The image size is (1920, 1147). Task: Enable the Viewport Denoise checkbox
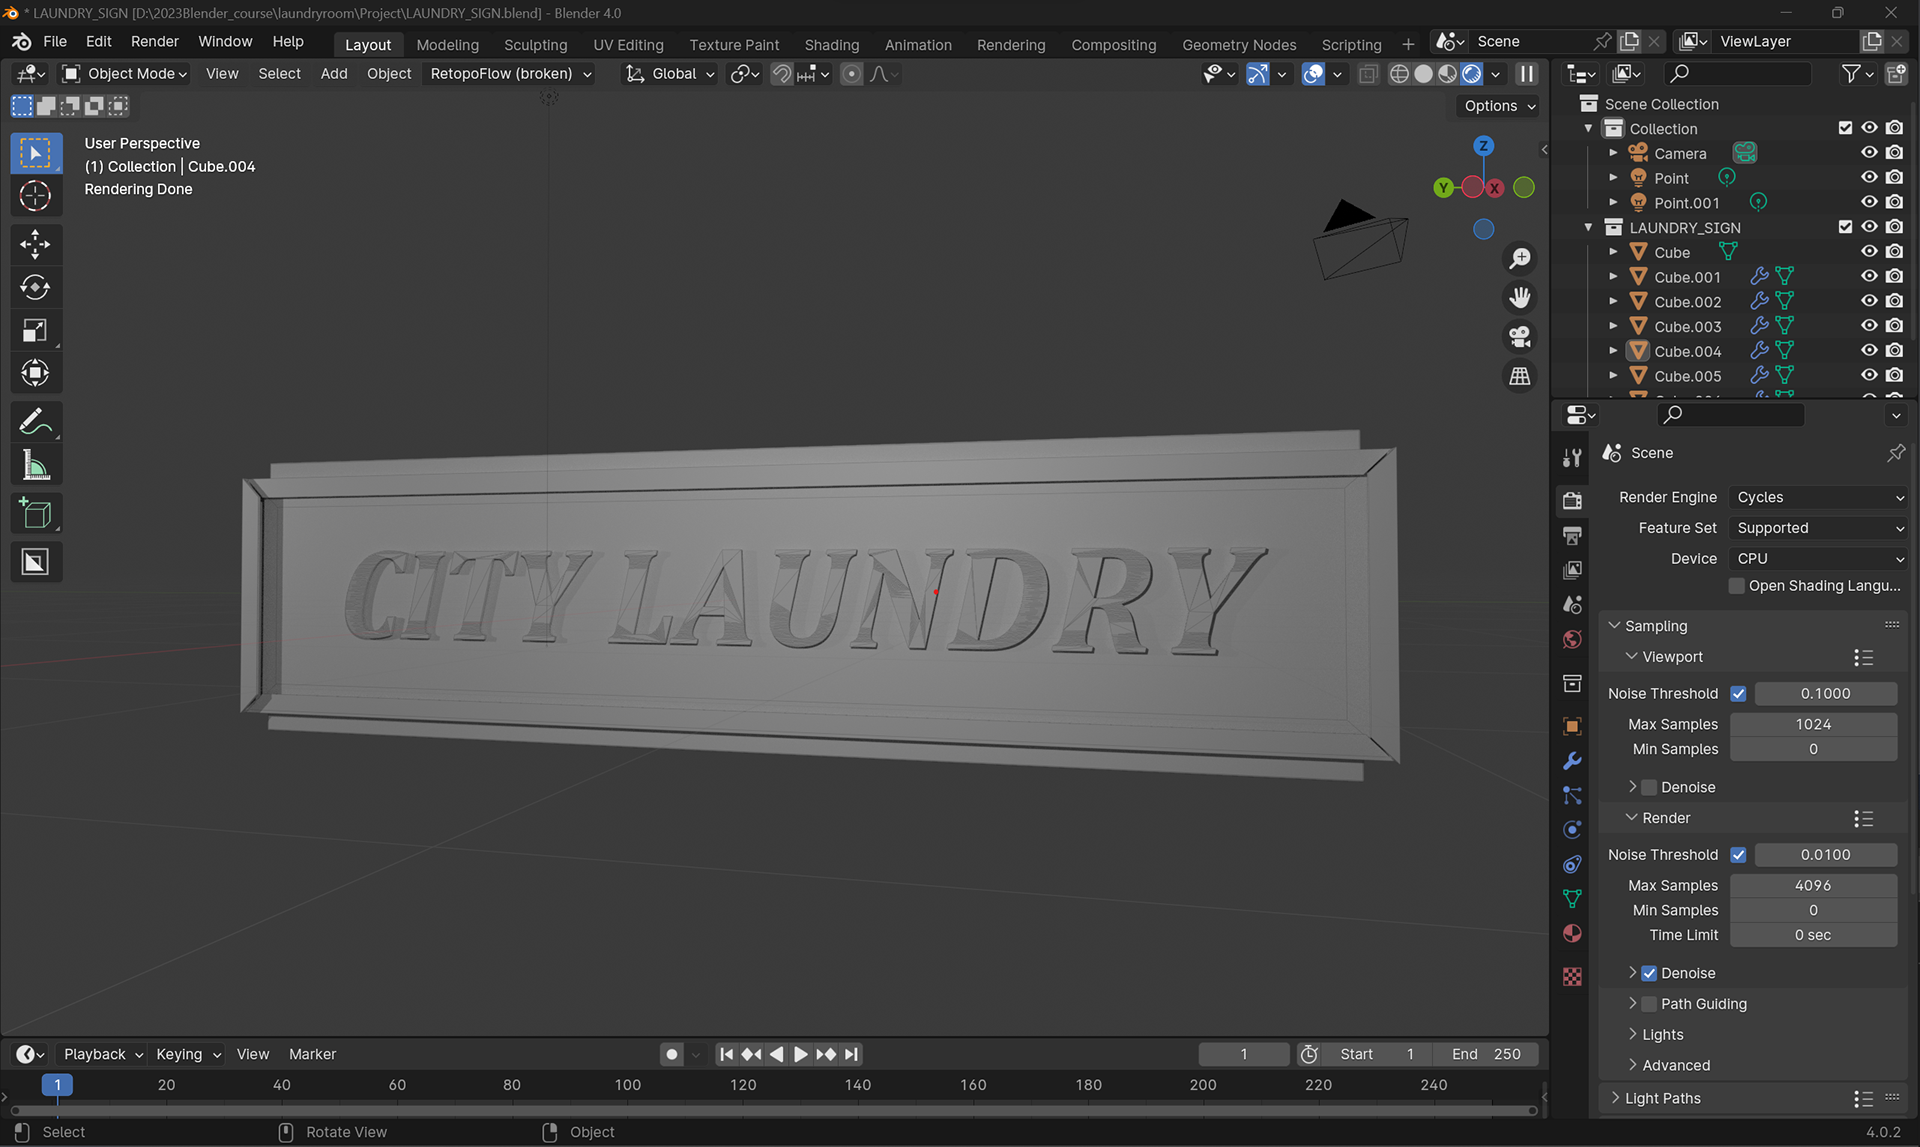click(x=1650, y=787)
